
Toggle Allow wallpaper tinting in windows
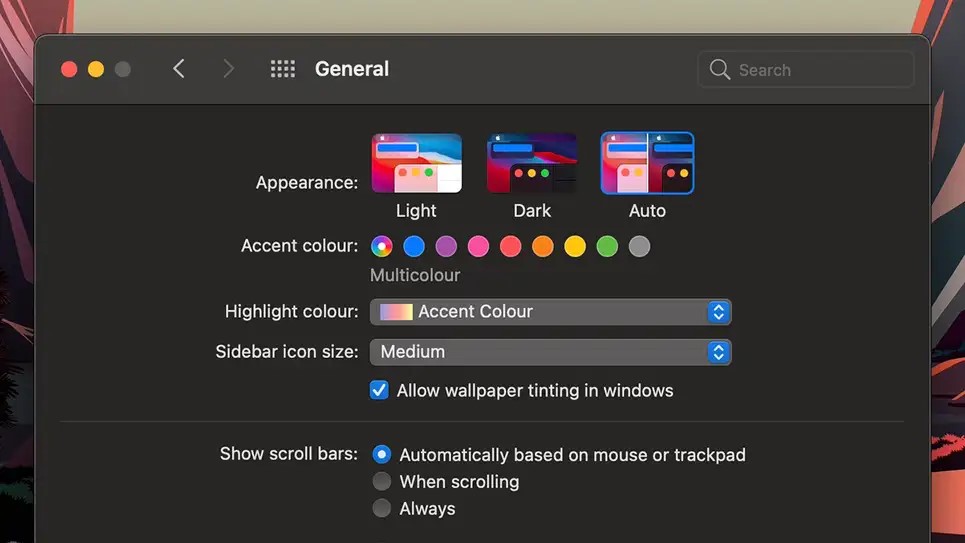[x=379, y=390]
